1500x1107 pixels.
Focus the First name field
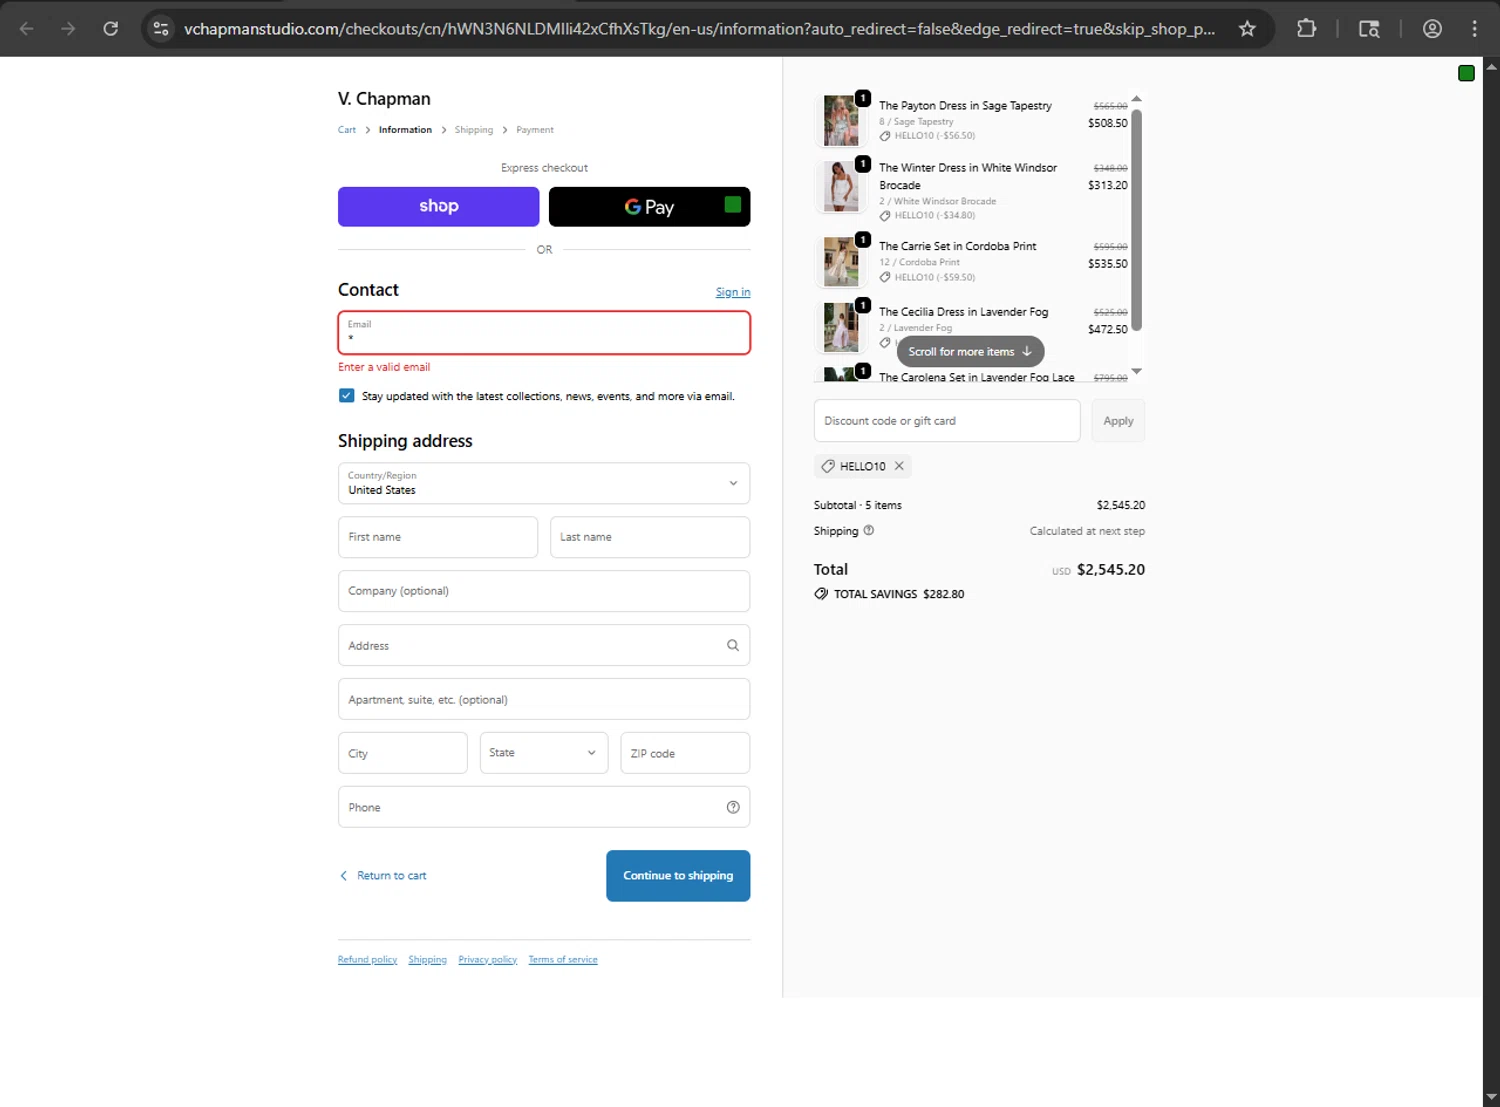(x=438, y=537)
